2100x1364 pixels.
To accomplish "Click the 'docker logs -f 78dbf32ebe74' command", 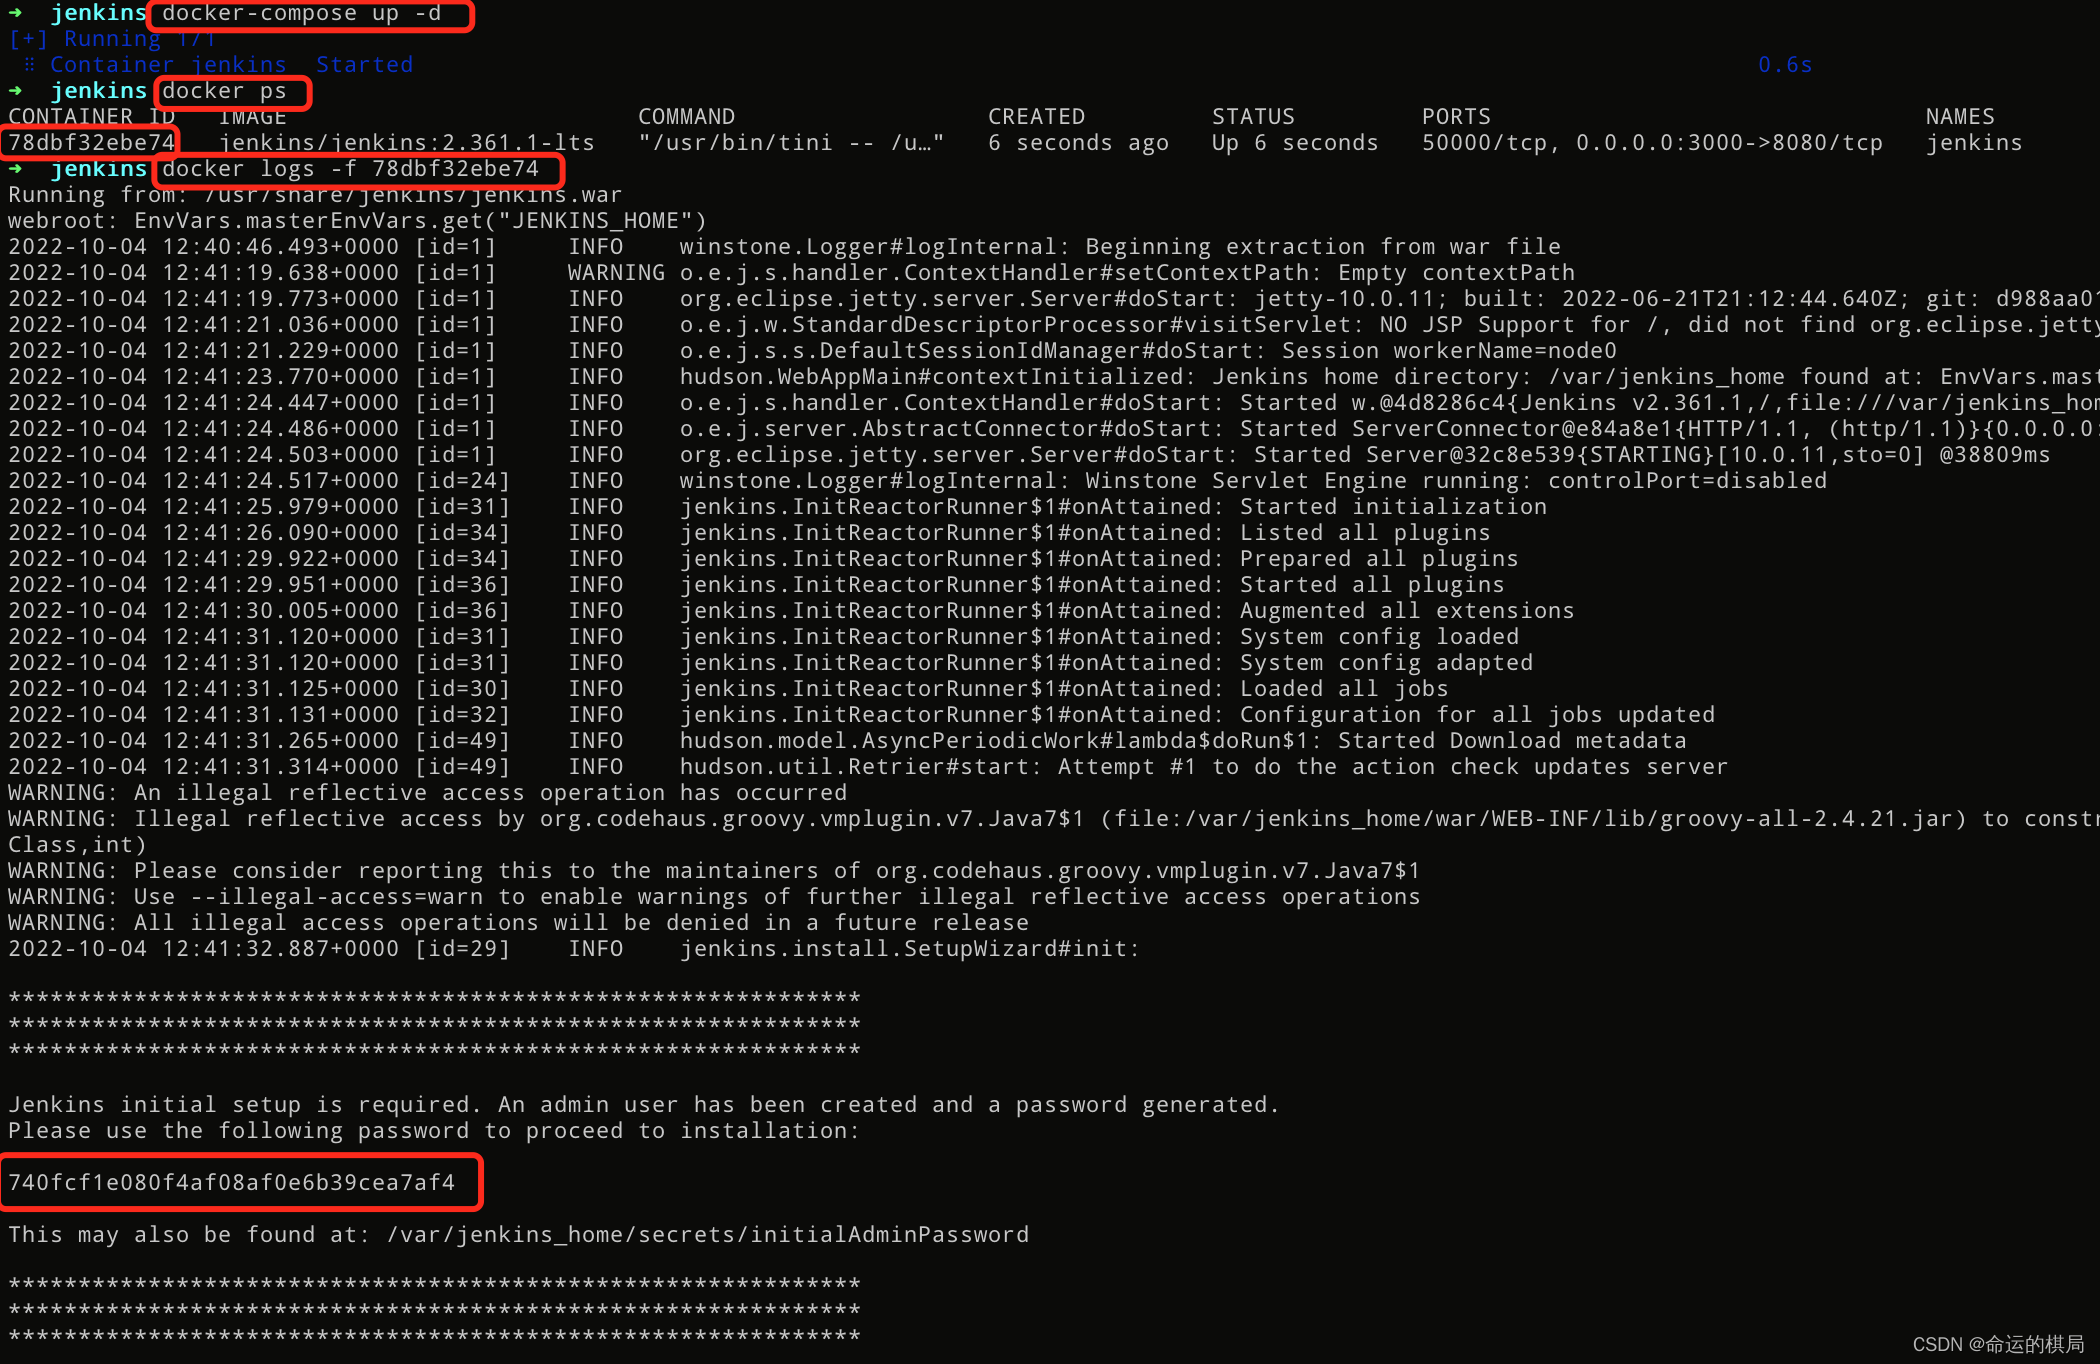I will tap(350, 169).
